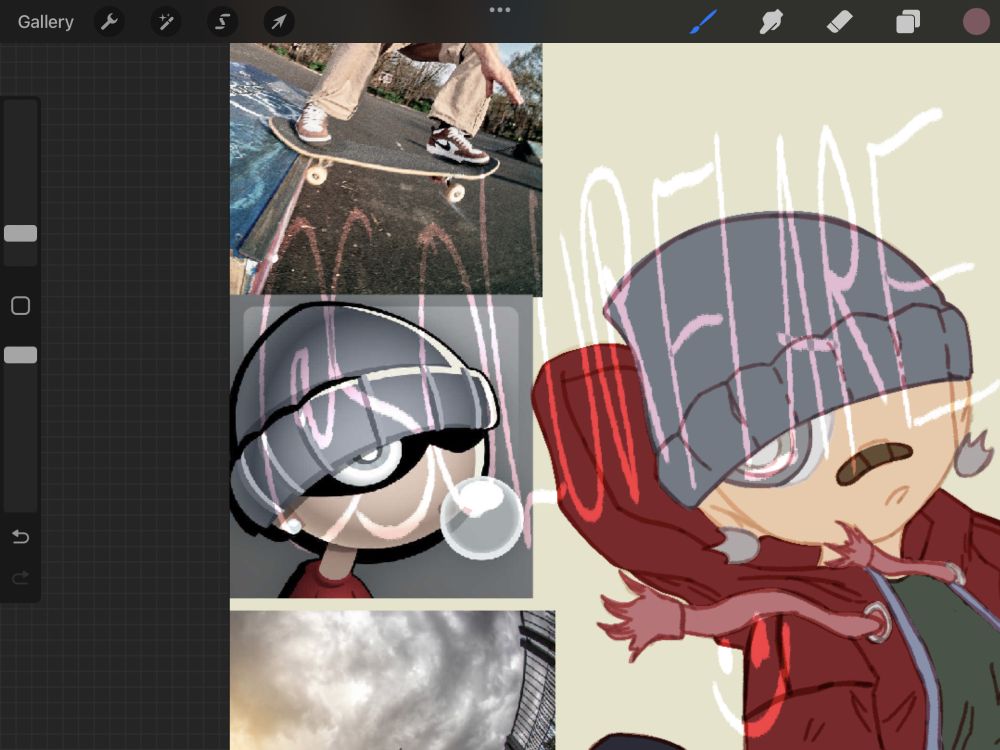Image resolution: width=1000 pixels, height=750 pixels.
Task: Click the brush opacity slider handle
Action: [x=20, y=355]
